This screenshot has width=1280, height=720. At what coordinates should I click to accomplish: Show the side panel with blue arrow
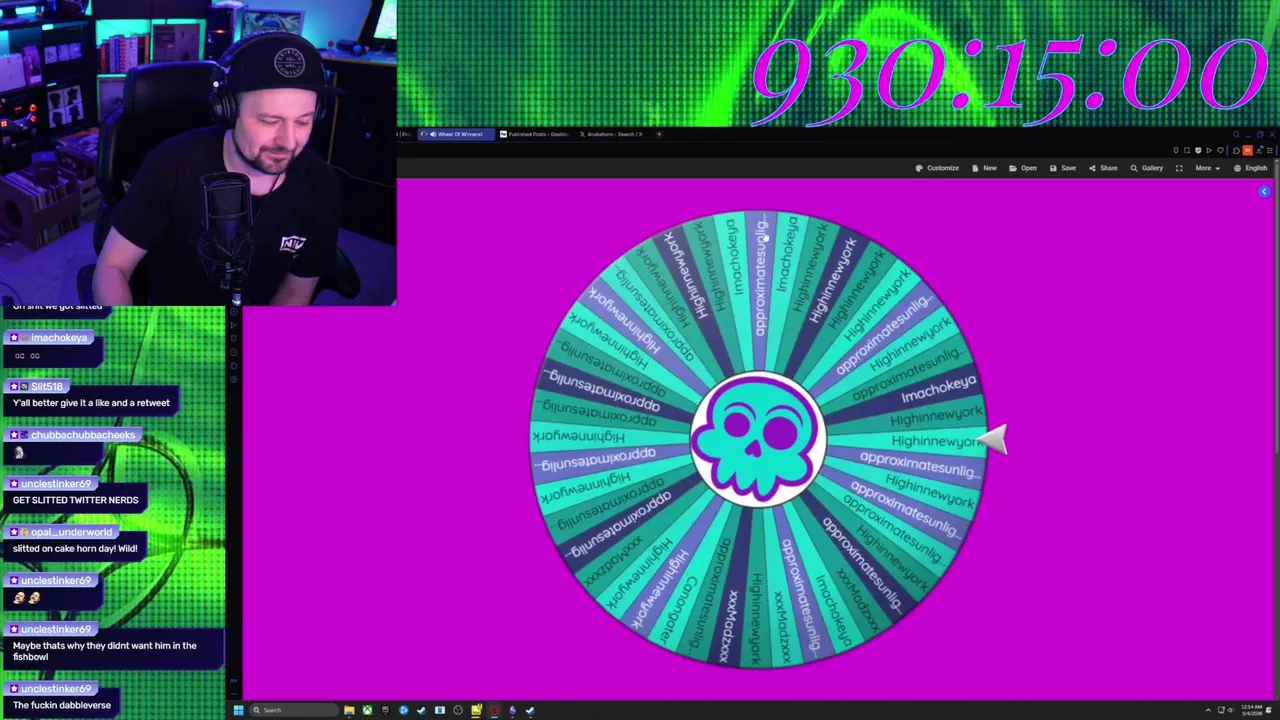click(x=1264, y=191)
